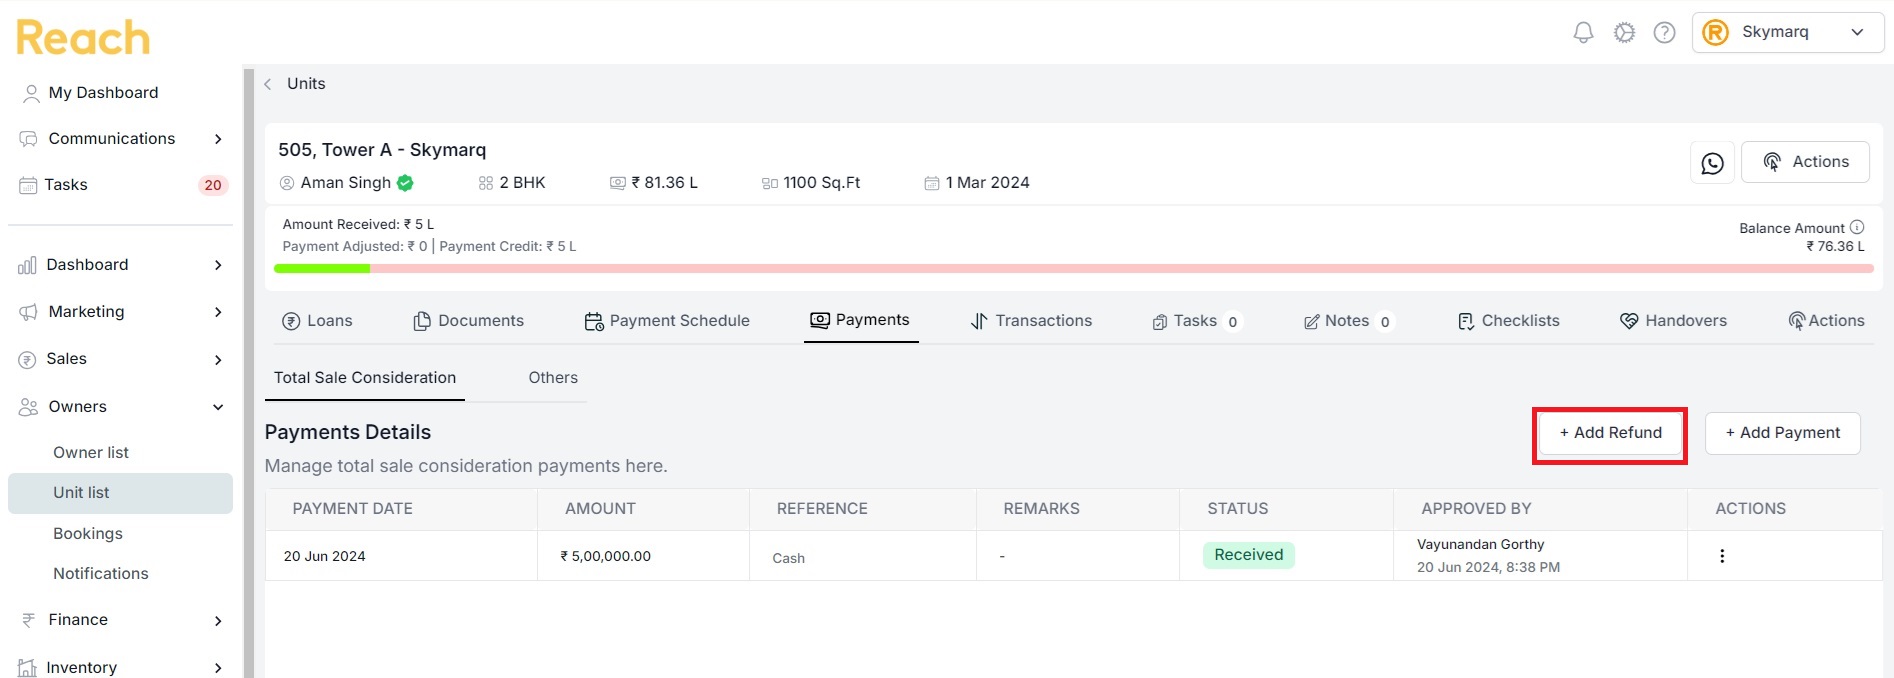
Task: Expand the Marketing sidebar menu
Action: (x=120, y=312)
